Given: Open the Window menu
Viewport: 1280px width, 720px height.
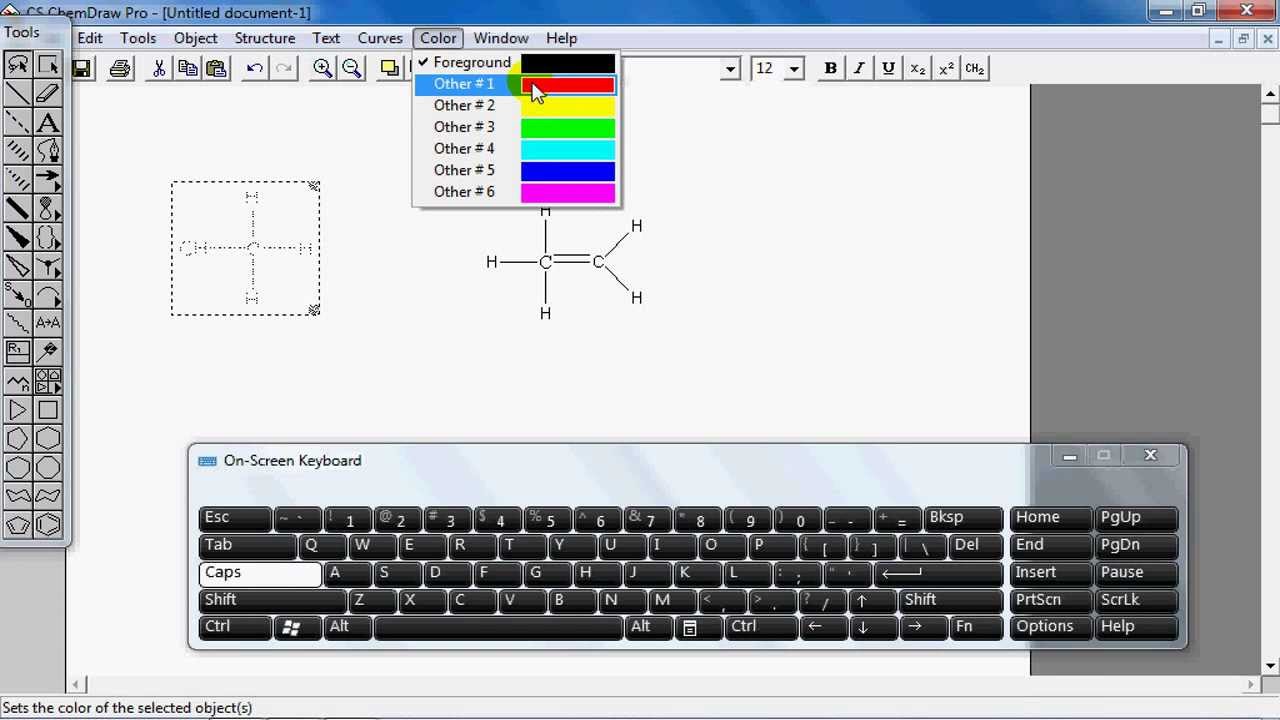Looking at the screenshot, I should coord(501,38).
